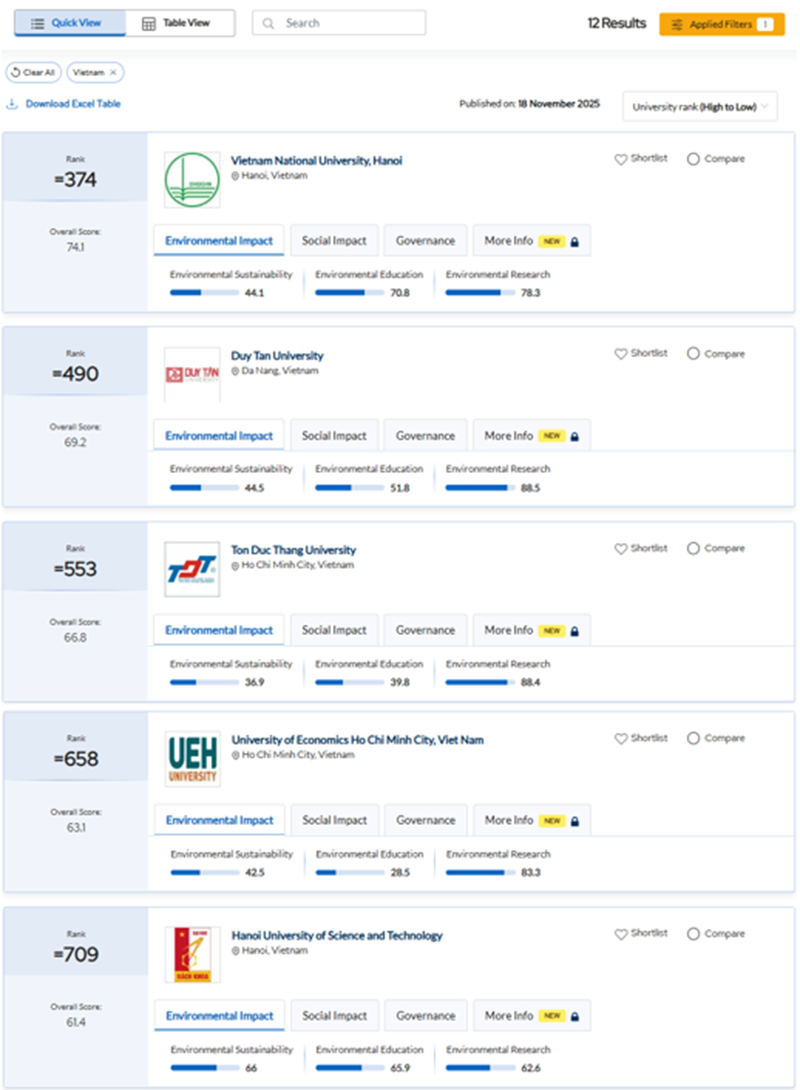Enable Compare for Vietnam National University, Hanoi
The width and height of the screenshot is (800, 1090).
693,159
